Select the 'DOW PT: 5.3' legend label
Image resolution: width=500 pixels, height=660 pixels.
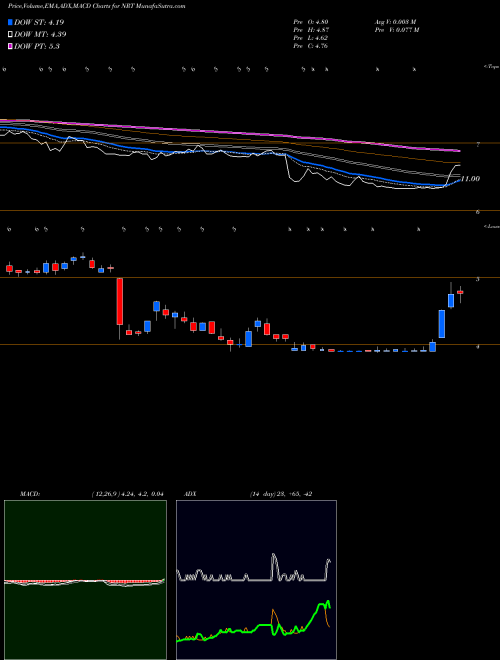click(37, 46)
